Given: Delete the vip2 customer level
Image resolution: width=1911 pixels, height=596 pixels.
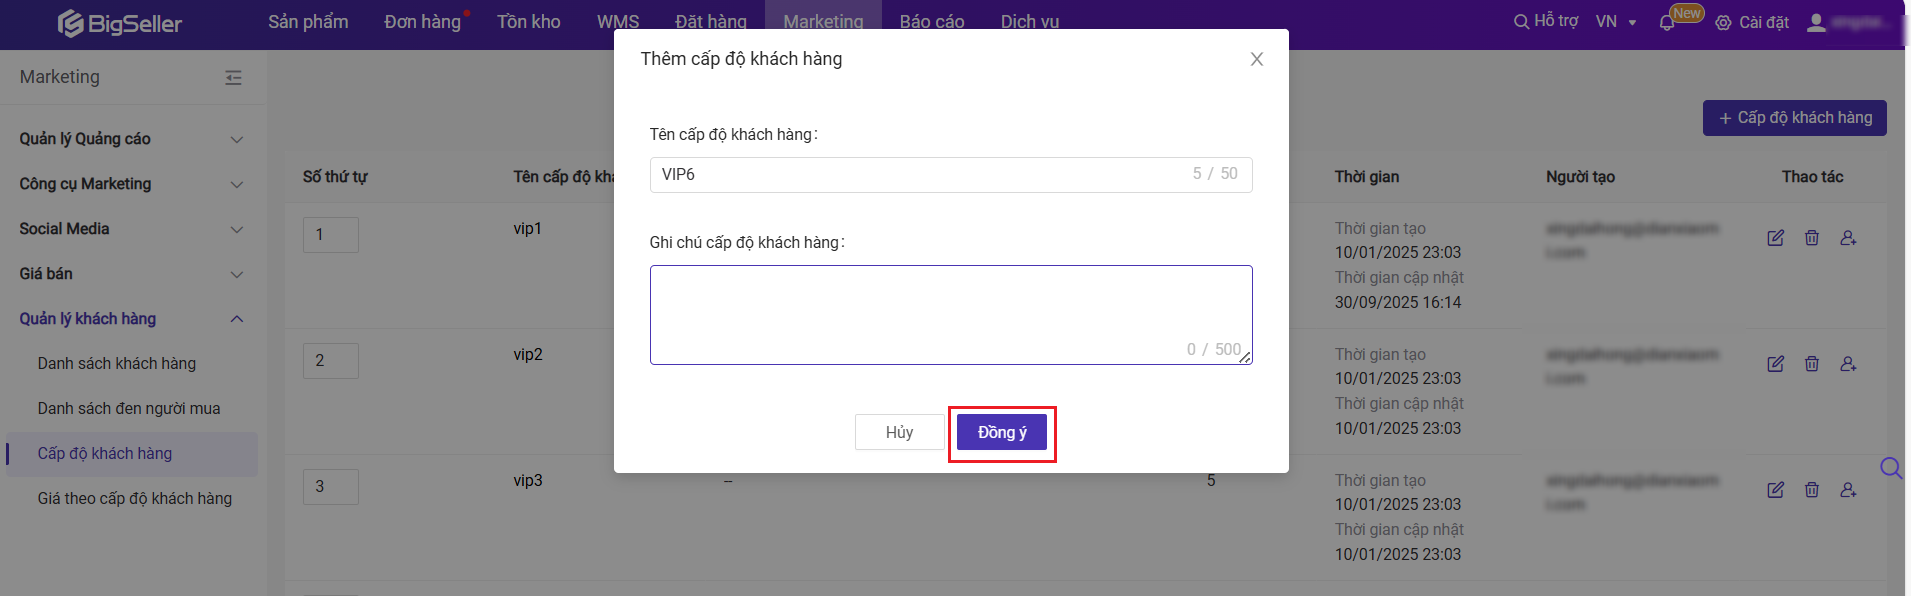Looking at the screenshot, I should (x=1811, y=364).
